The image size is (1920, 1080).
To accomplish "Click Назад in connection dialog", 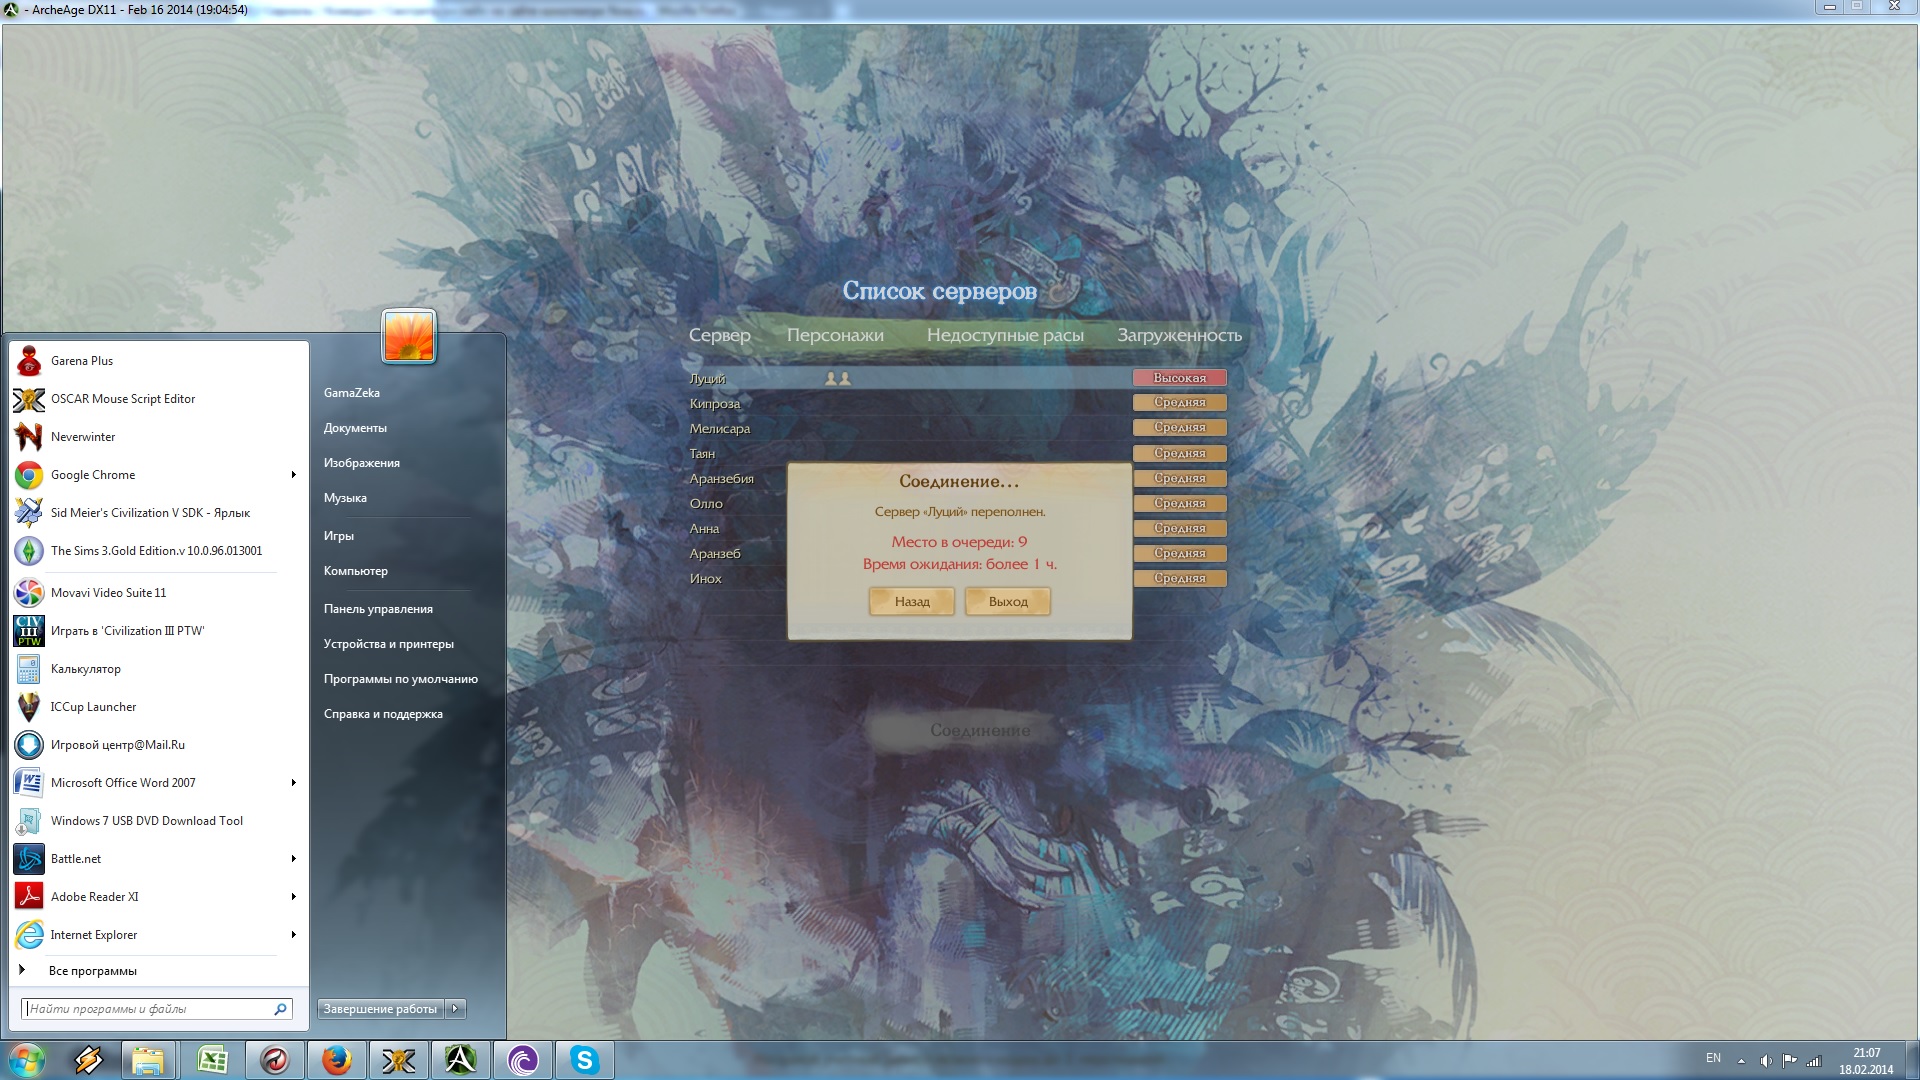I will coord(912,602).
